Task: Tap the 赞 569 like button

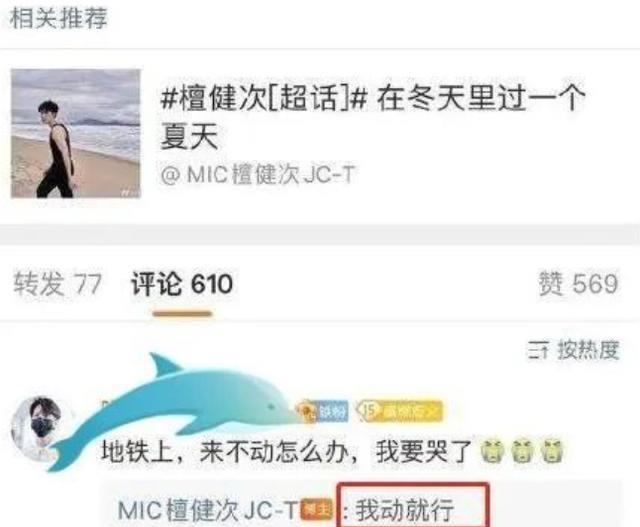Action: pyautogui.click(x=578, y=283)
